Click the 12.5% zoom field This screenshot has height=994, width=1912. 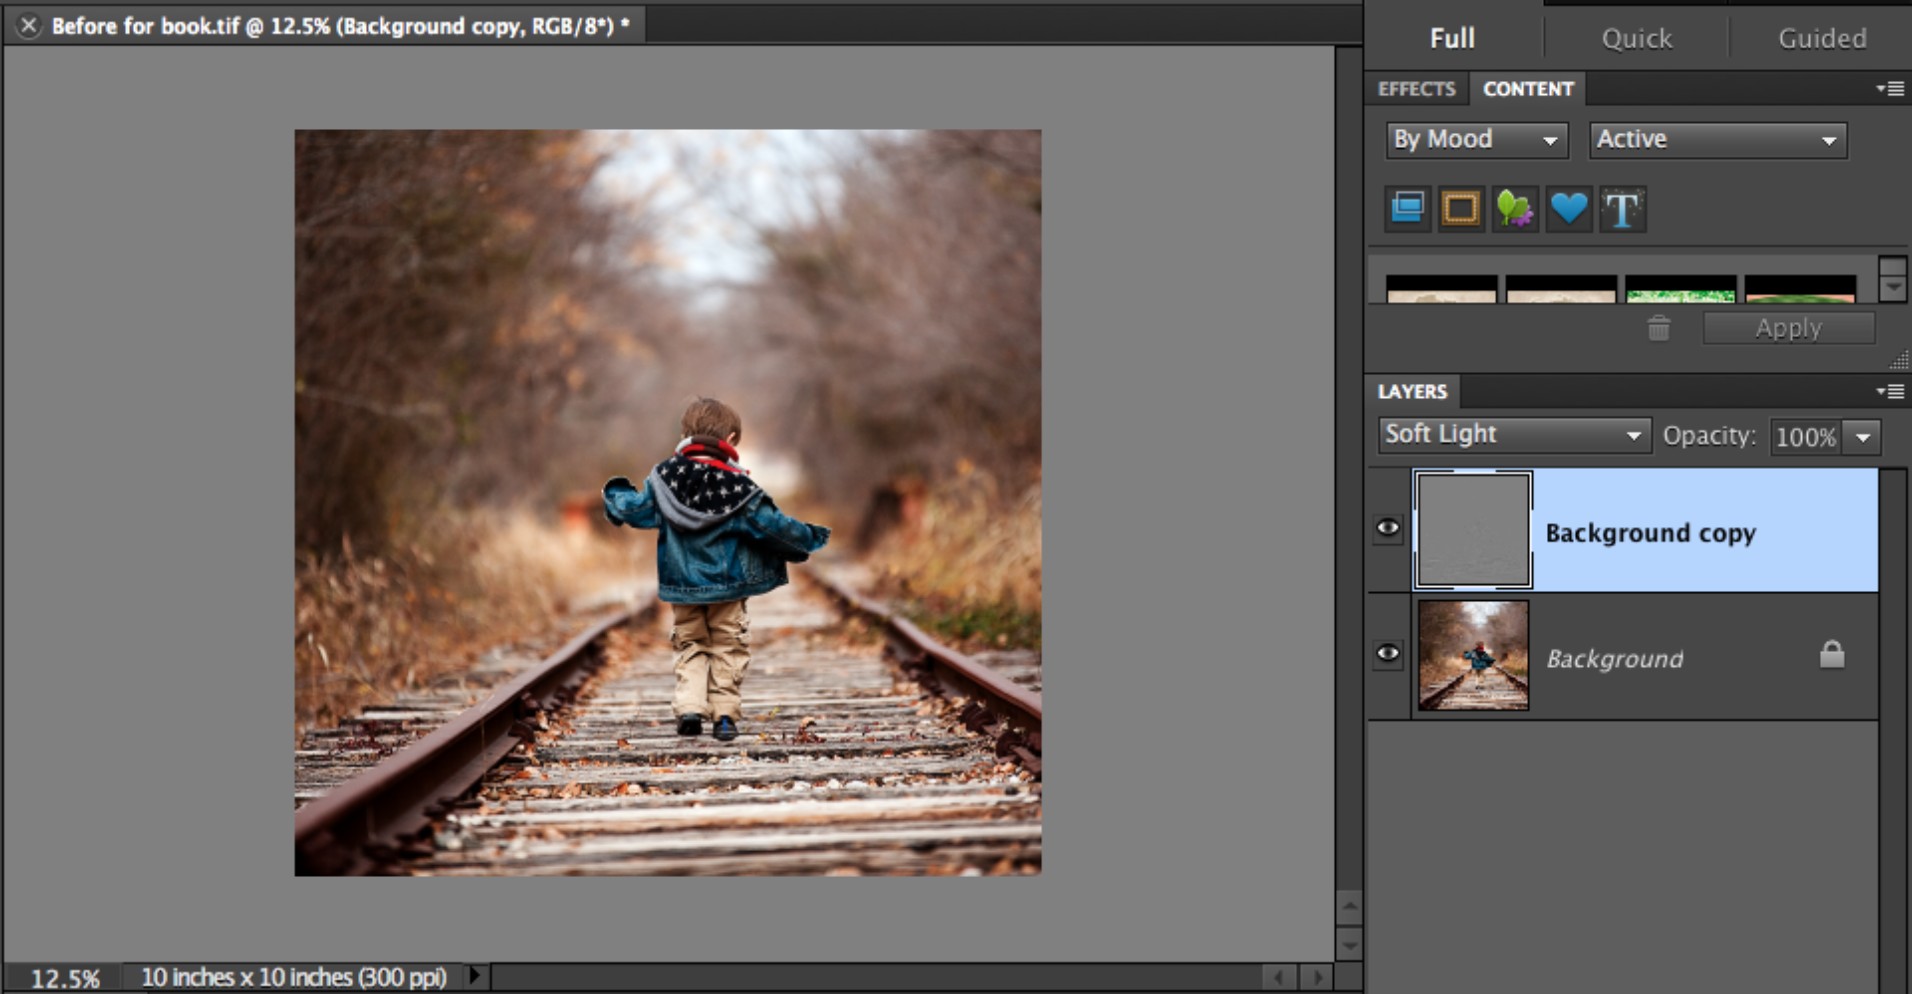[x=65, y=978]
